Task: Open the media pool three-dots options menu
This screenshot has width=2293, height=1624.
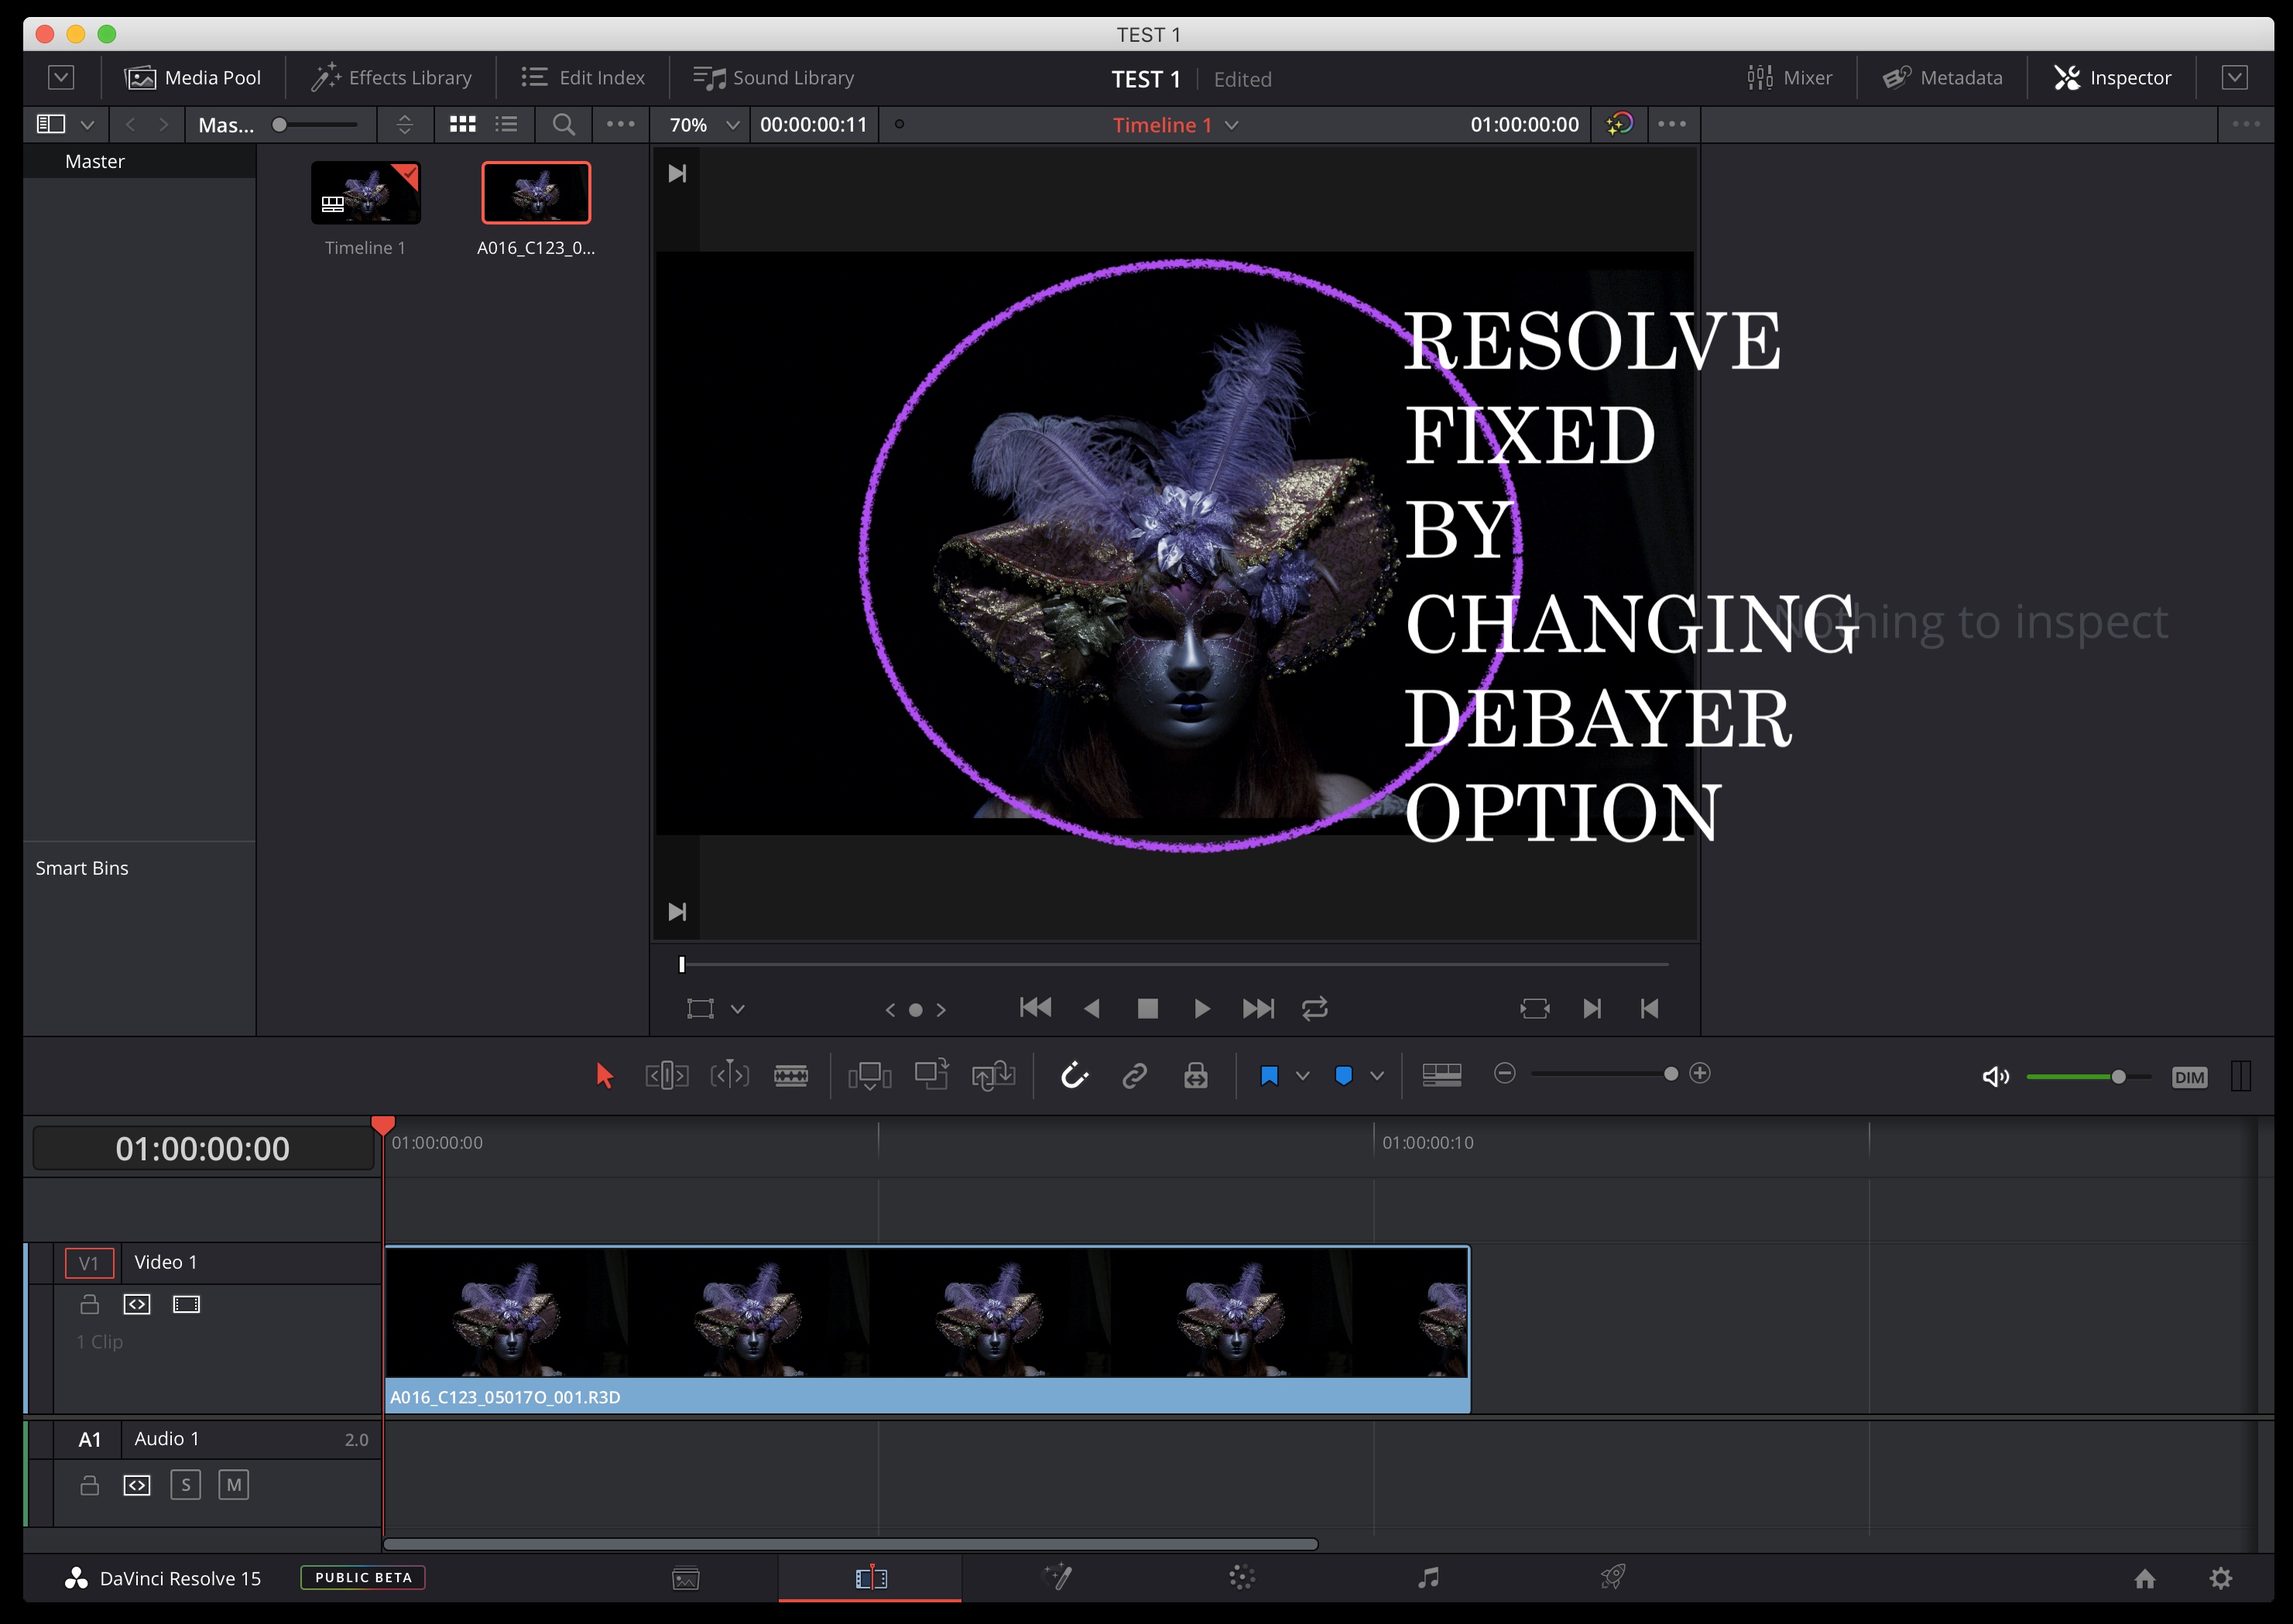Action: click(620, 124)
